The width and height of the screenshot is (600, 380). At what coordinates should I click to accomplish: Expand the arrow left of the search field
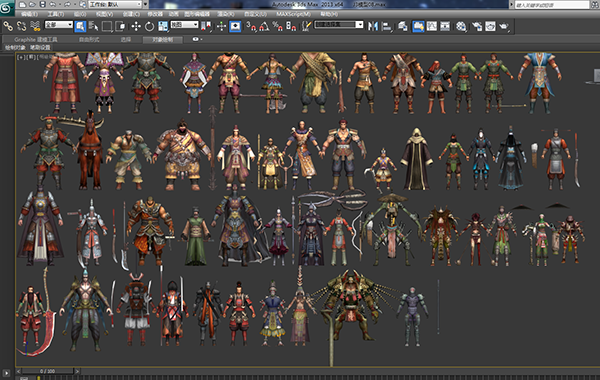512,5
